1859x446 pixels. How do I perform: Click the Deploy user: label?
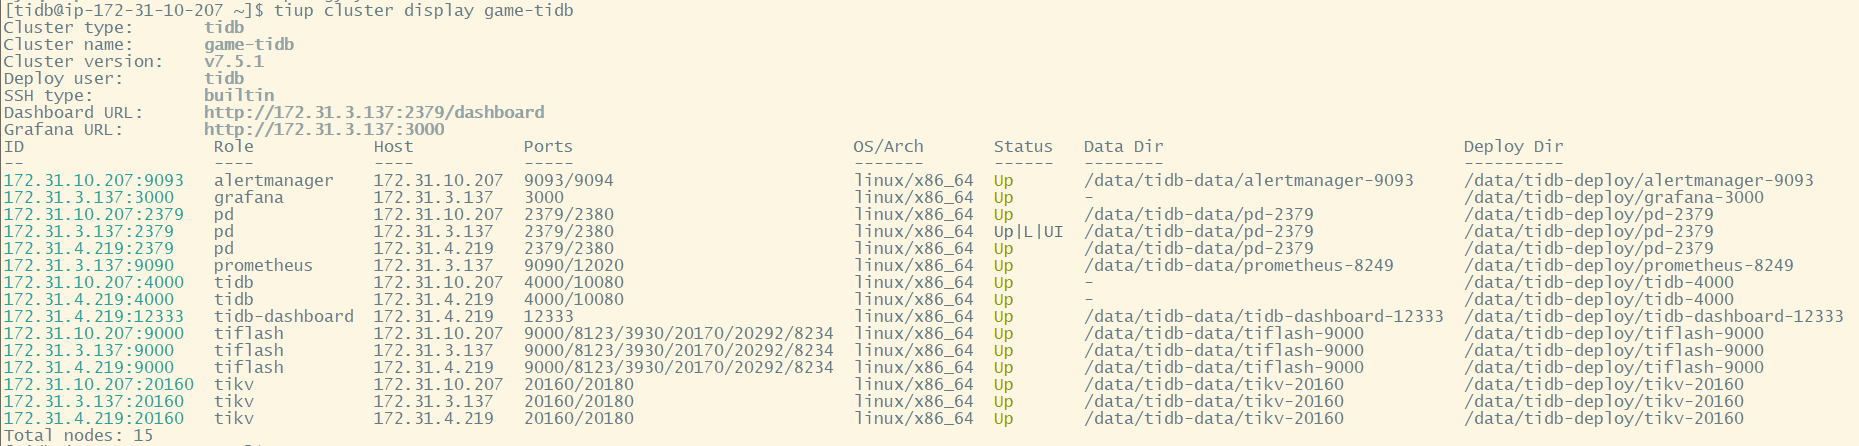coord(64,78)
